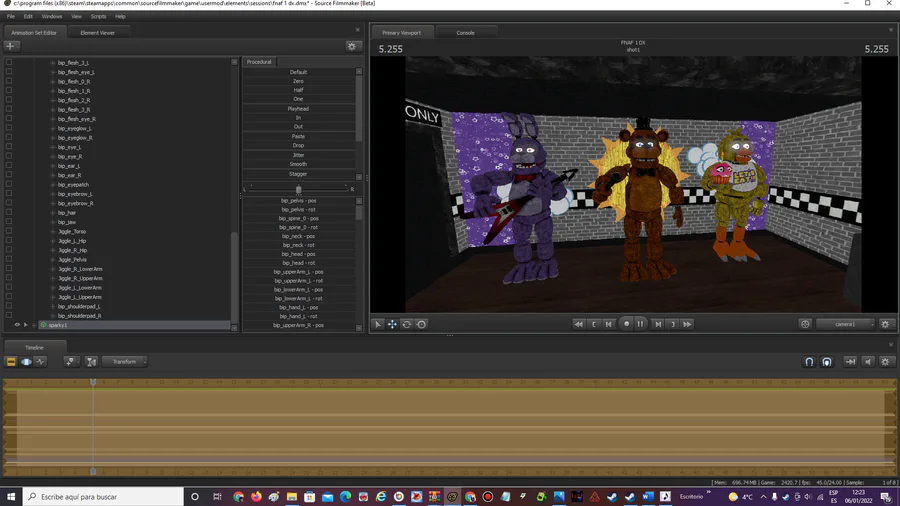Open the timeline gear settings

pos(885,361)
